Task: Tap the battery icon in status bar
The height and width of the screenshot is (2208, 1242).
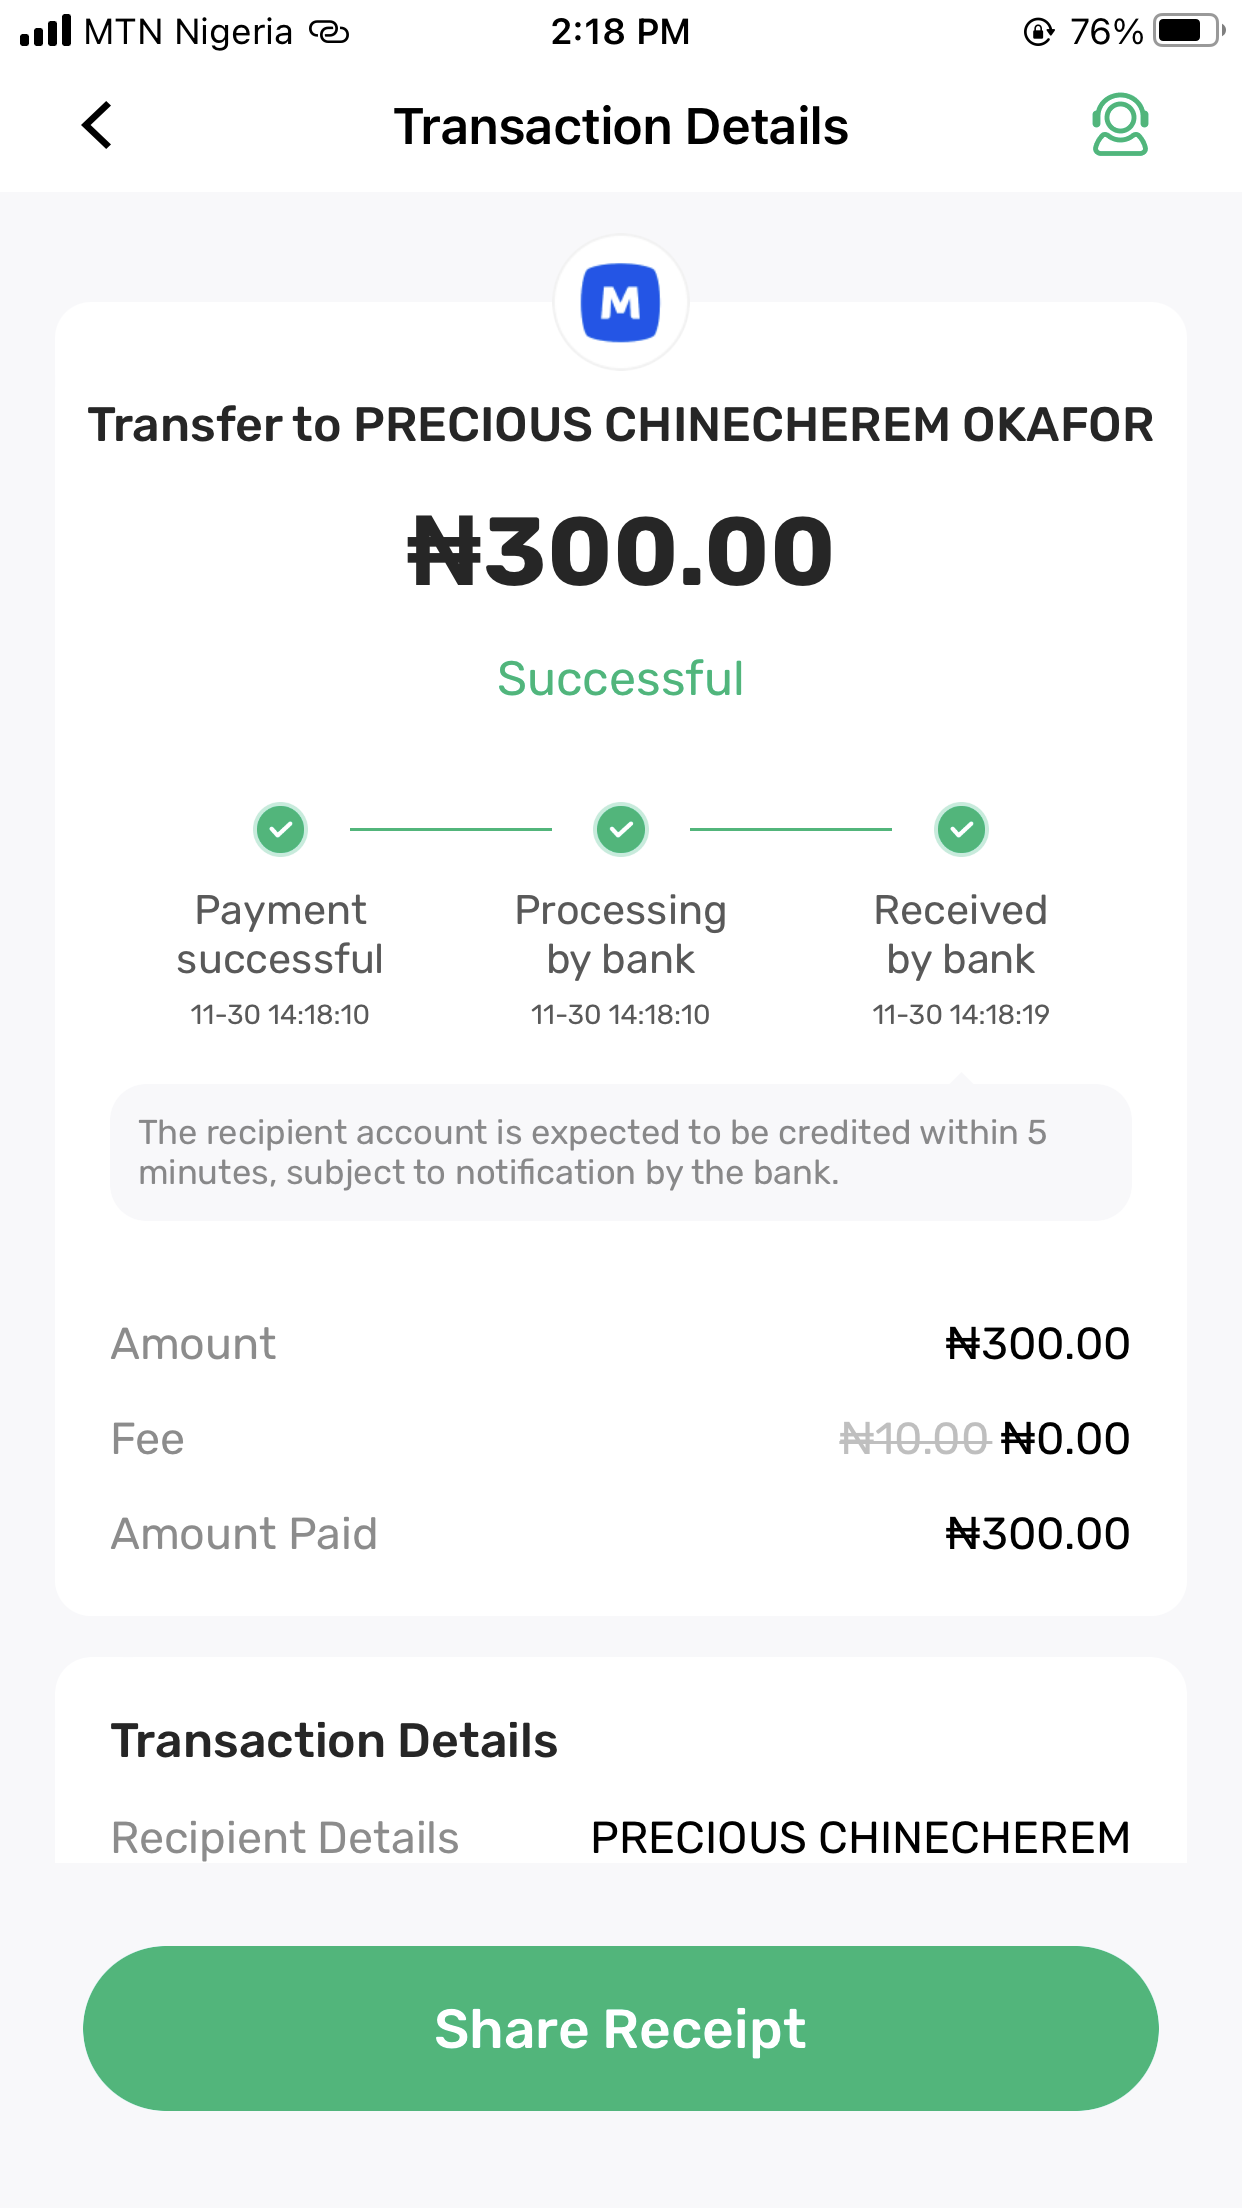Action: click(x=1187, y=31)
